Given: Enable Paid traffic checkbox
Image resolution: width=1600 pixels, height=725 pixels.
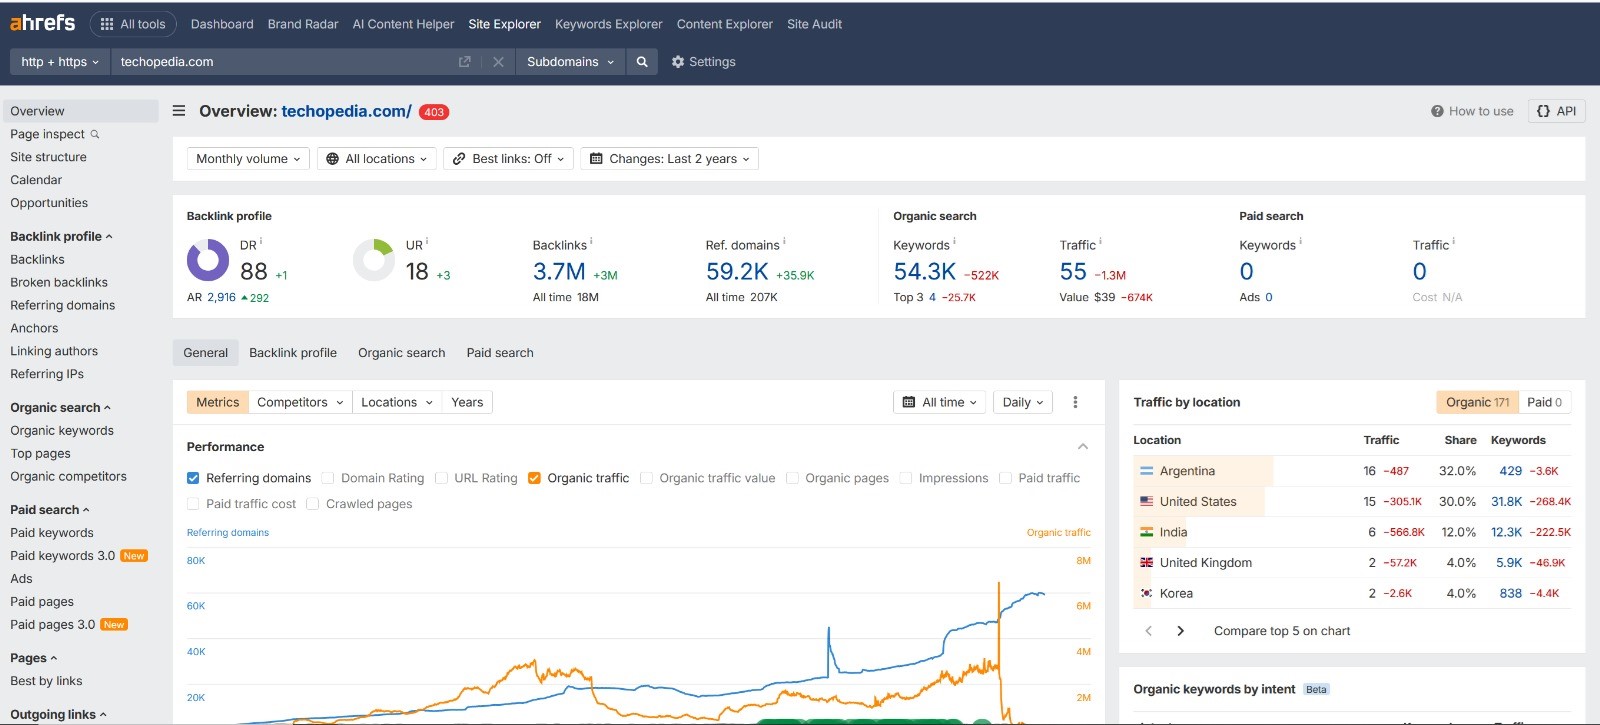Looking at the screenshot, I should coord(1005,478).
